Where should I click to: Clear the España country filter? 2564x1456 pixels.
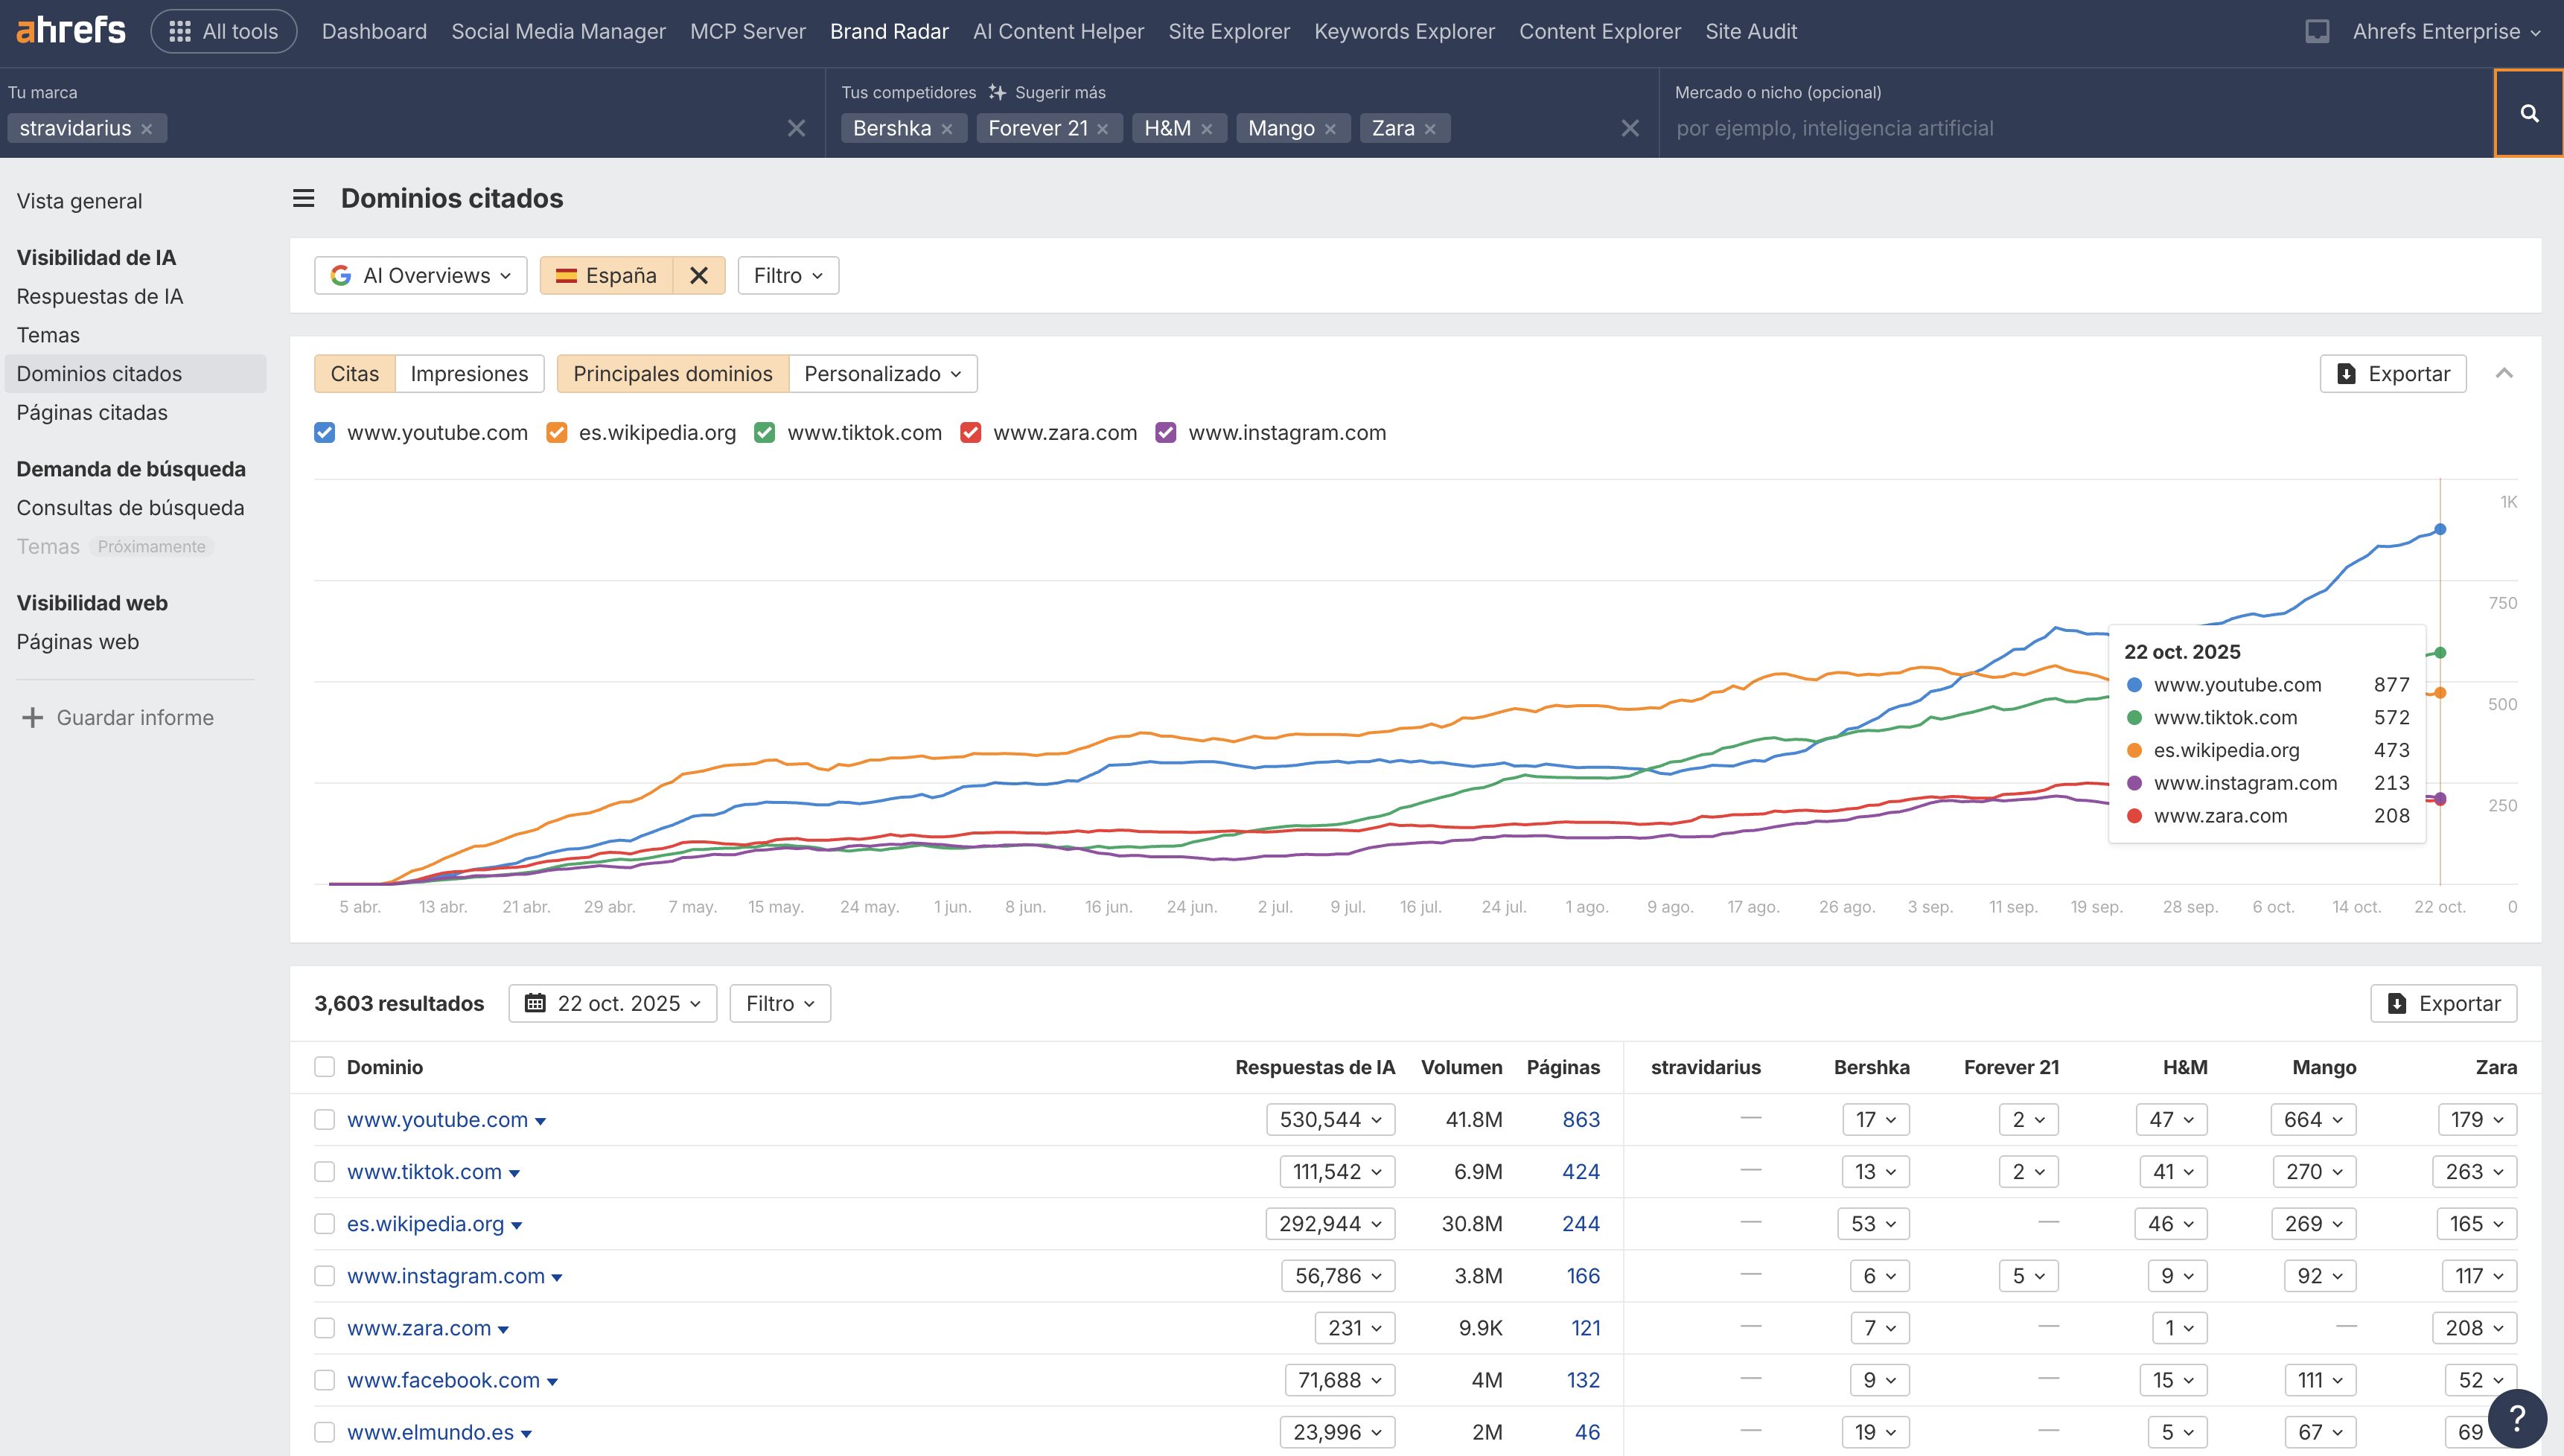point(699,276)
